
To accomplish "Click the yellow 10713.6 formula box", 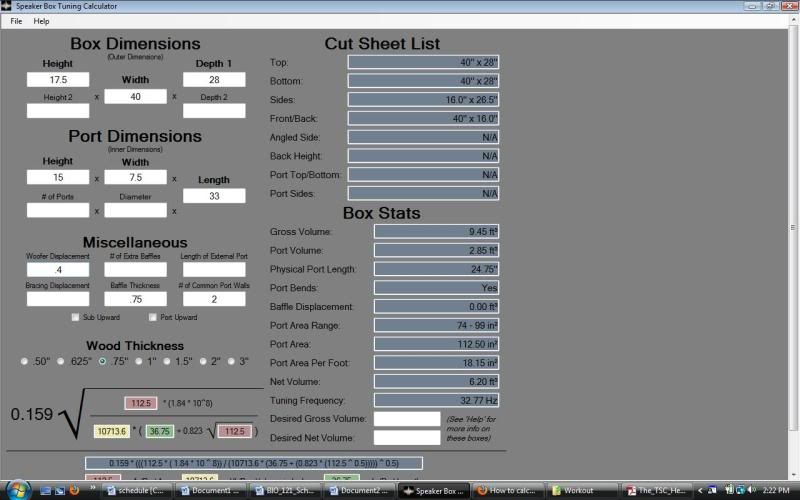I will (x=112, y=431).
